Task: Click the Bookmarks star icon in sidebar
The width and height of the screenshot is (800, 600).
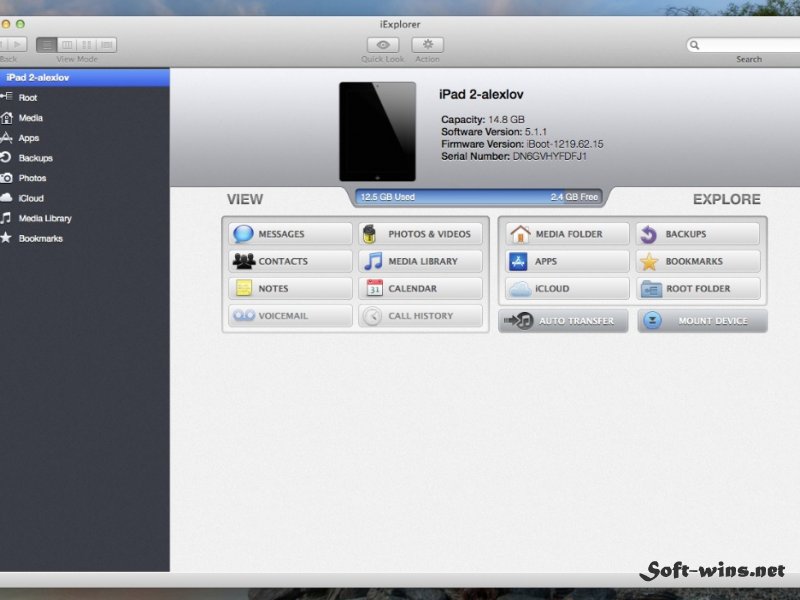Action: (6, 238)
